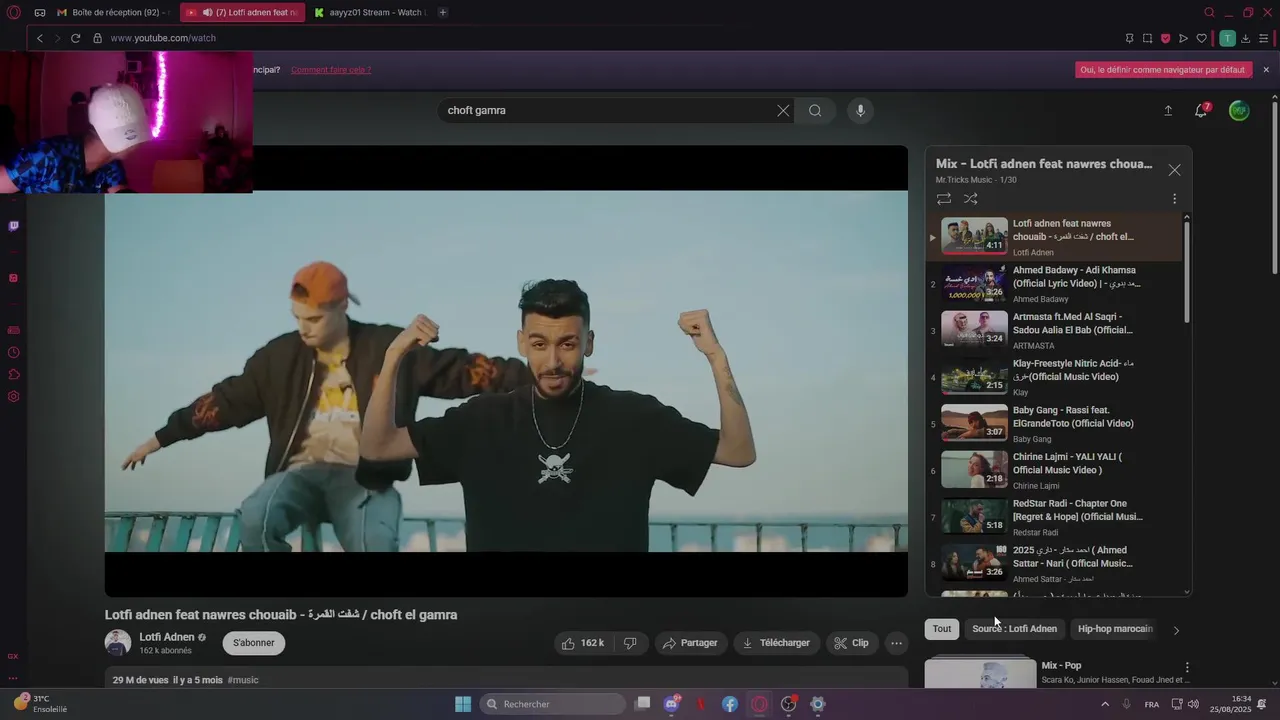Open the green T extension icon
This screenshot has width=1280, height=720.
pos(1227,38)
